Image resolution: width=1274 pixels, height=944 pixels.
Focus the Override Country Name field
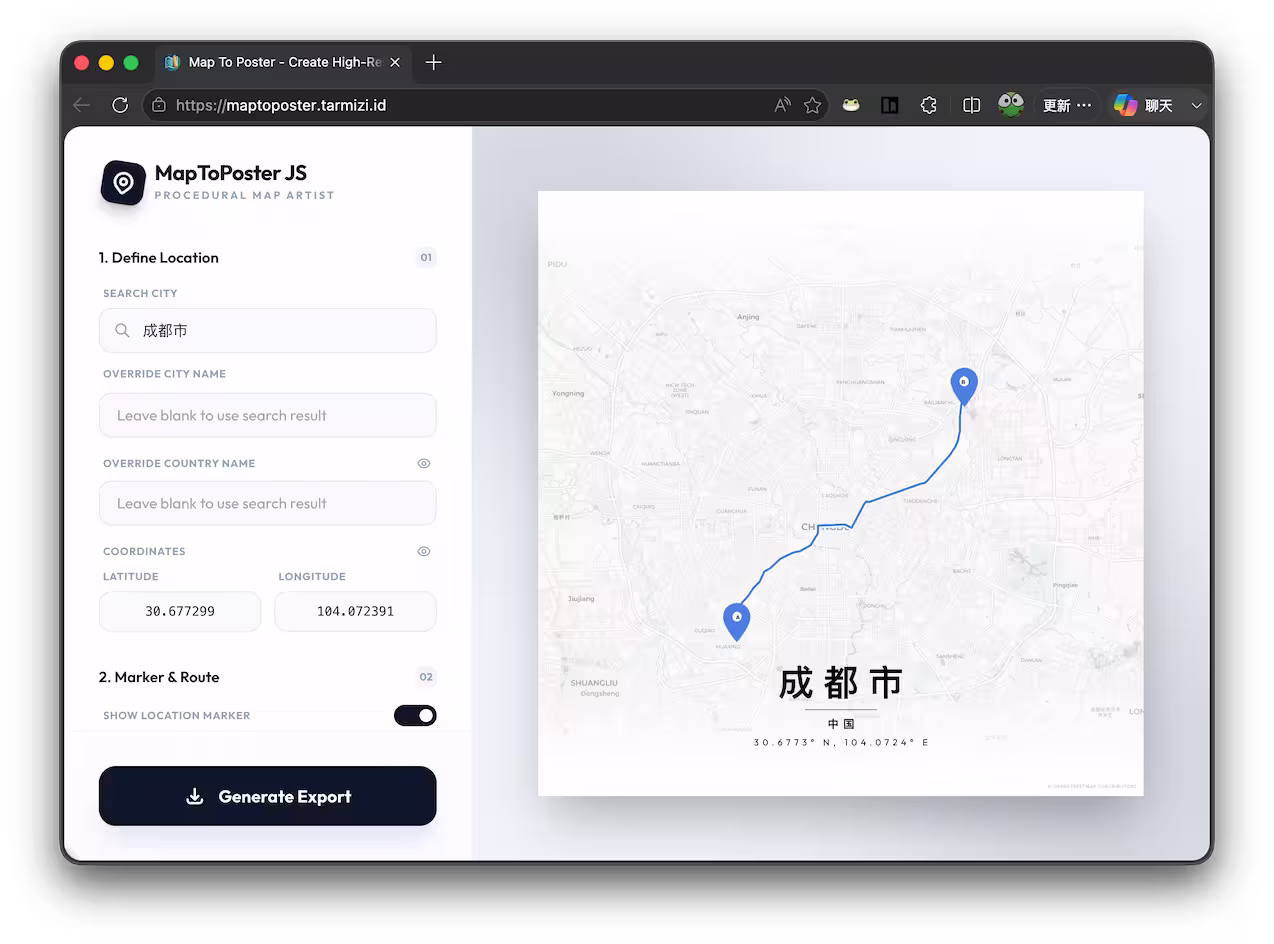pyautogui.click(x=268, y=503)
